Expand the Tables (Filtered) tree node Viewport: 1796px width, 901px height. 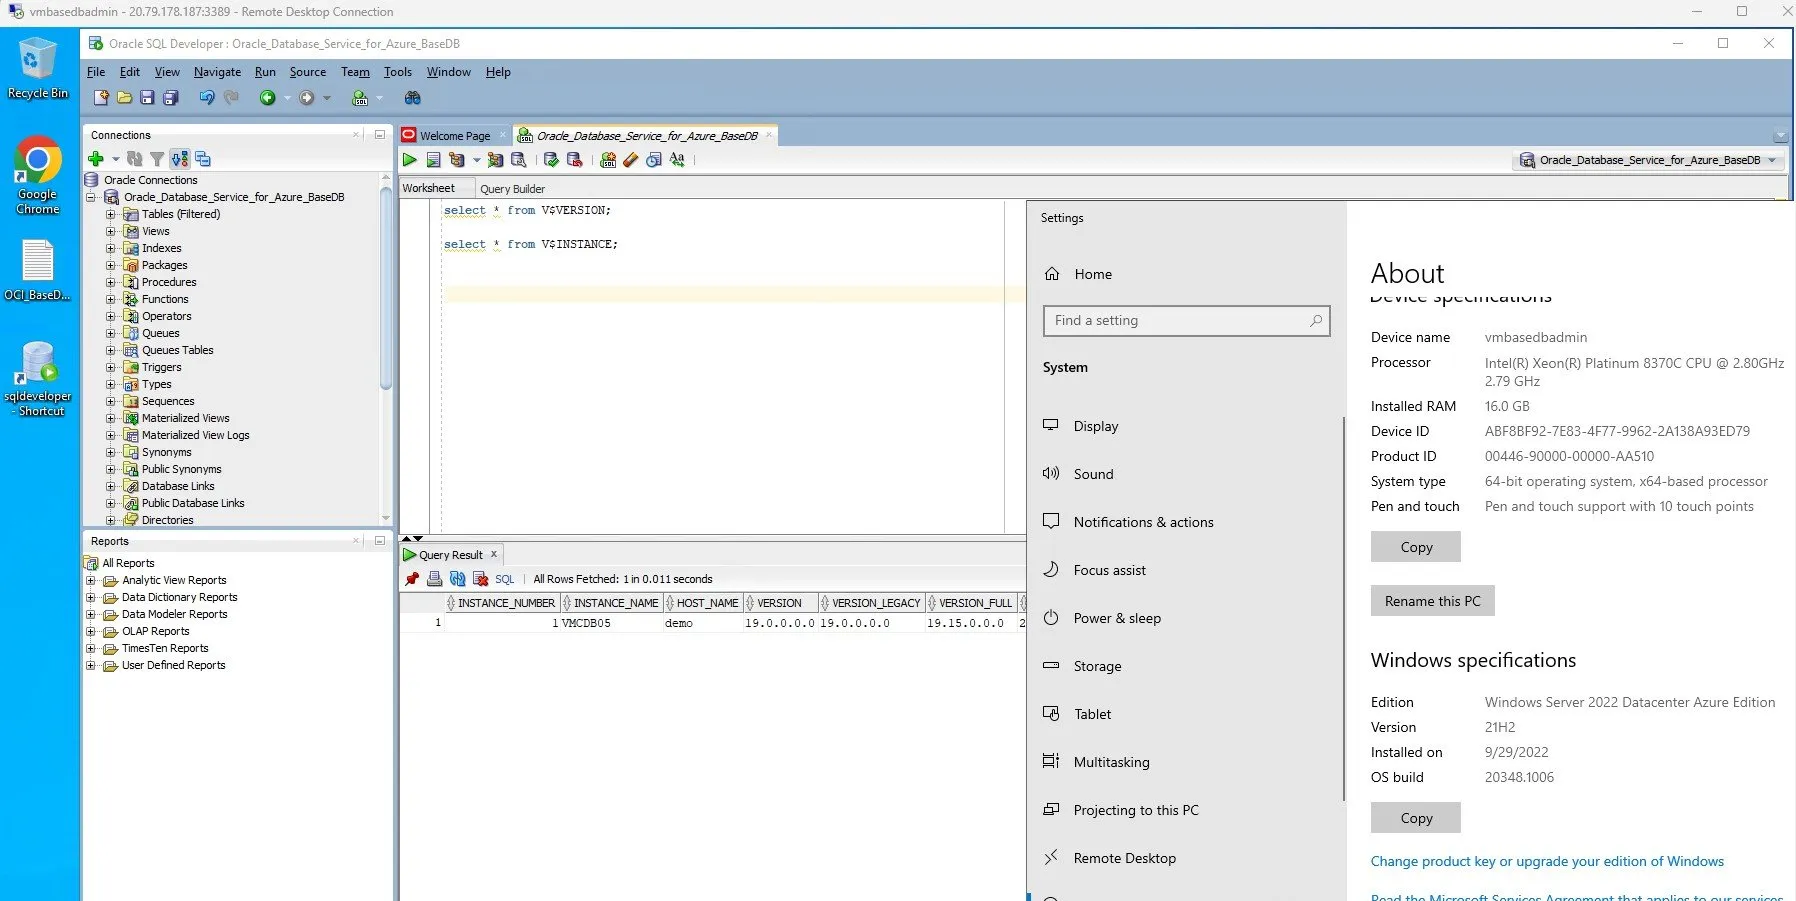click(x=111, y=214)
